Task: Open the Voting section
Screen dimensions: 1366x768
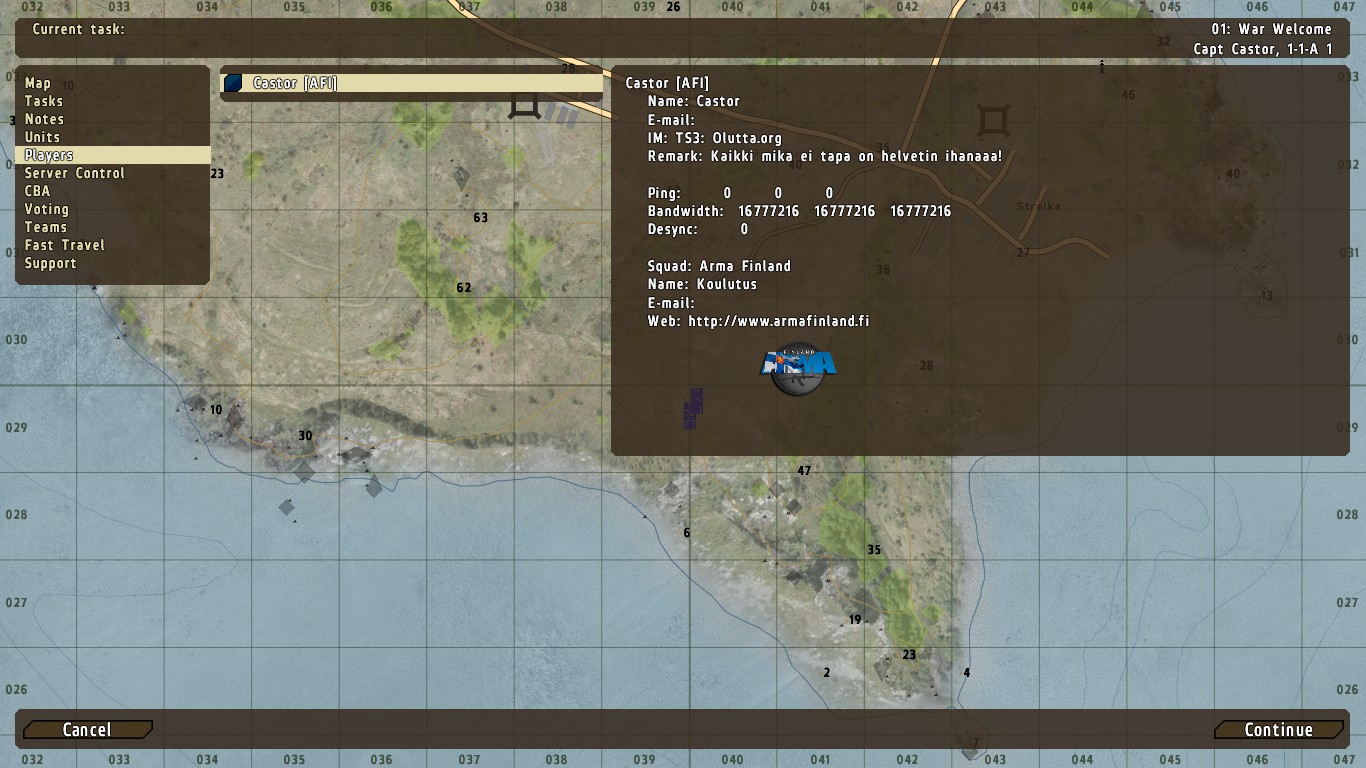Action: tap(47, 209)
